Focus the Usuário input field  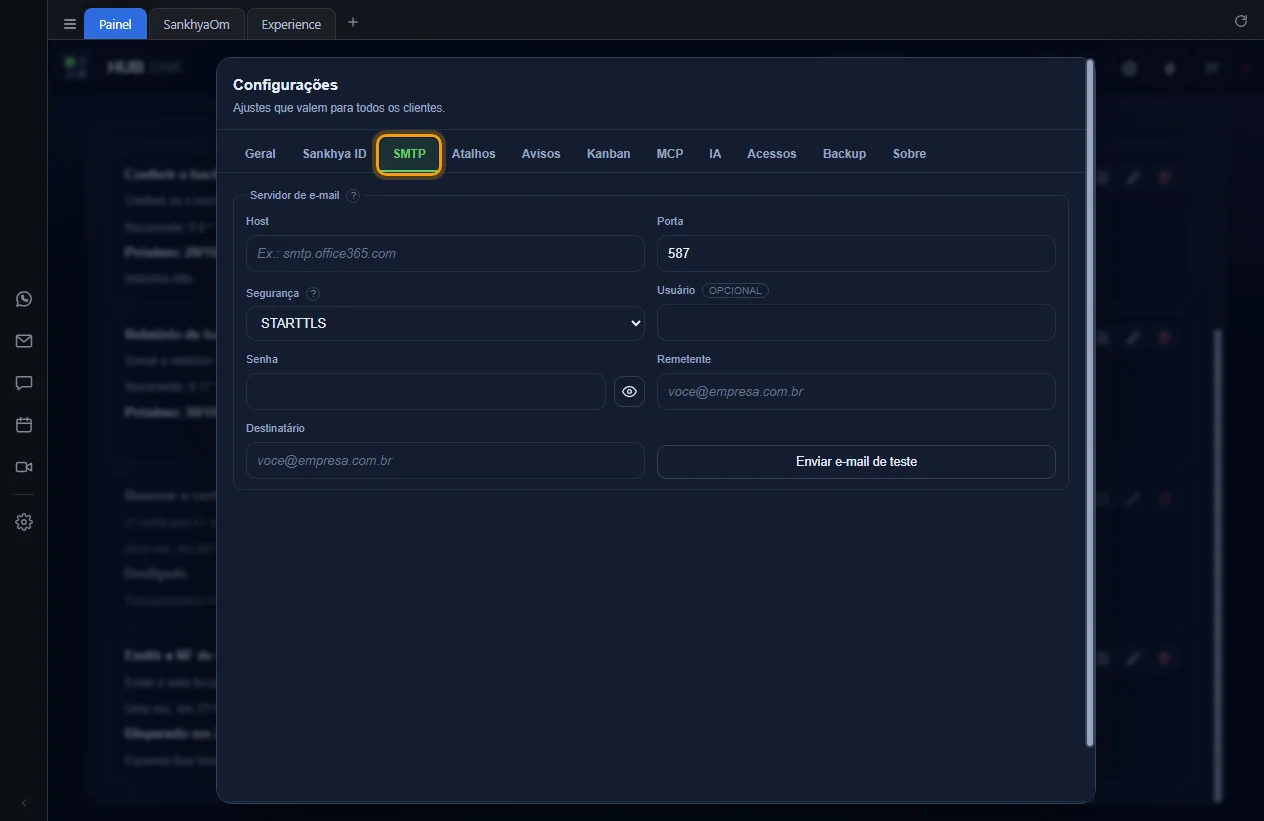[856, 322]
